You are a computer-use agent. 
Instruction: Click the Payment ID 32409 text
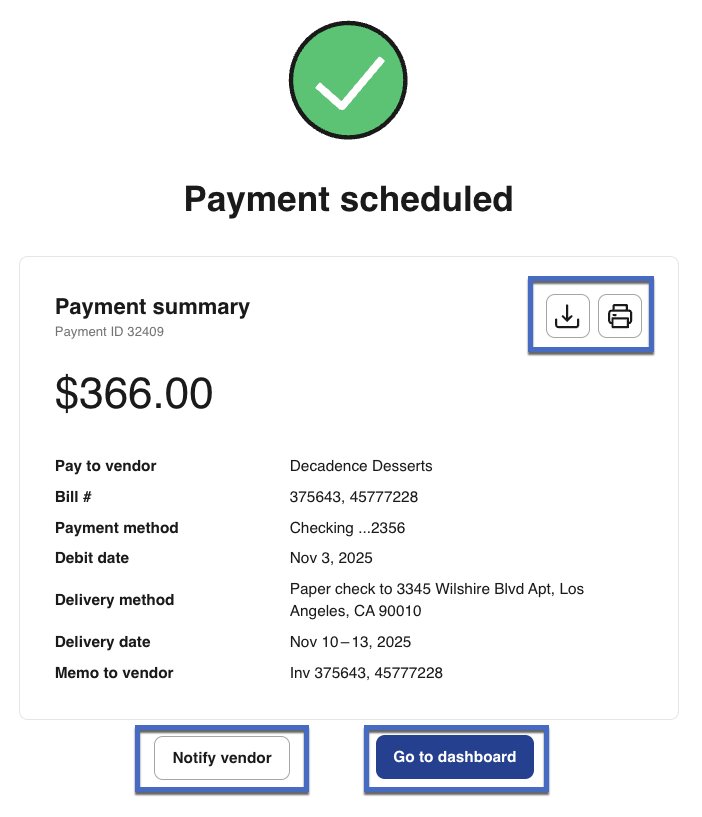[109, 331]
